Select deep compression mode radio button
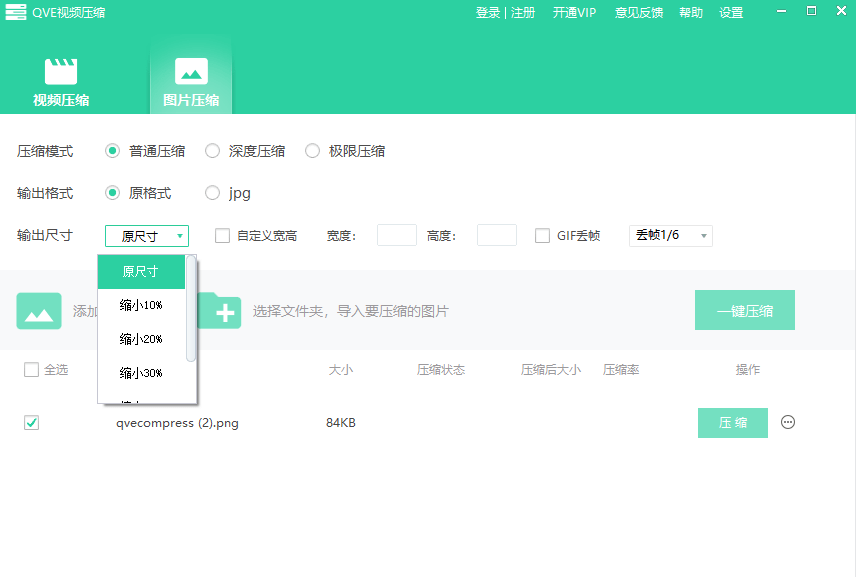 (x=213, y=151)
